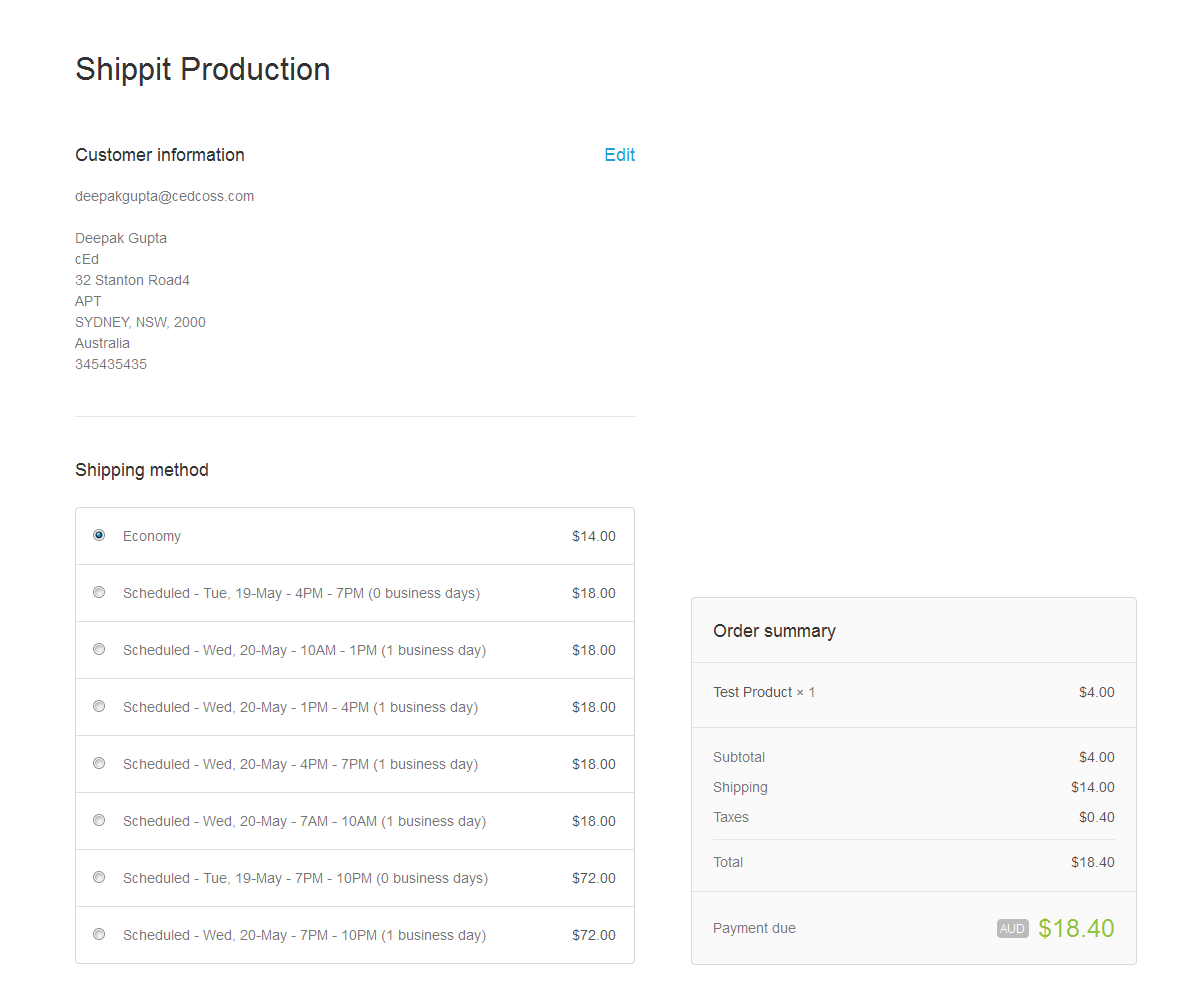Choose the Tue 19-May 4PM-7PM radio button

99,592
